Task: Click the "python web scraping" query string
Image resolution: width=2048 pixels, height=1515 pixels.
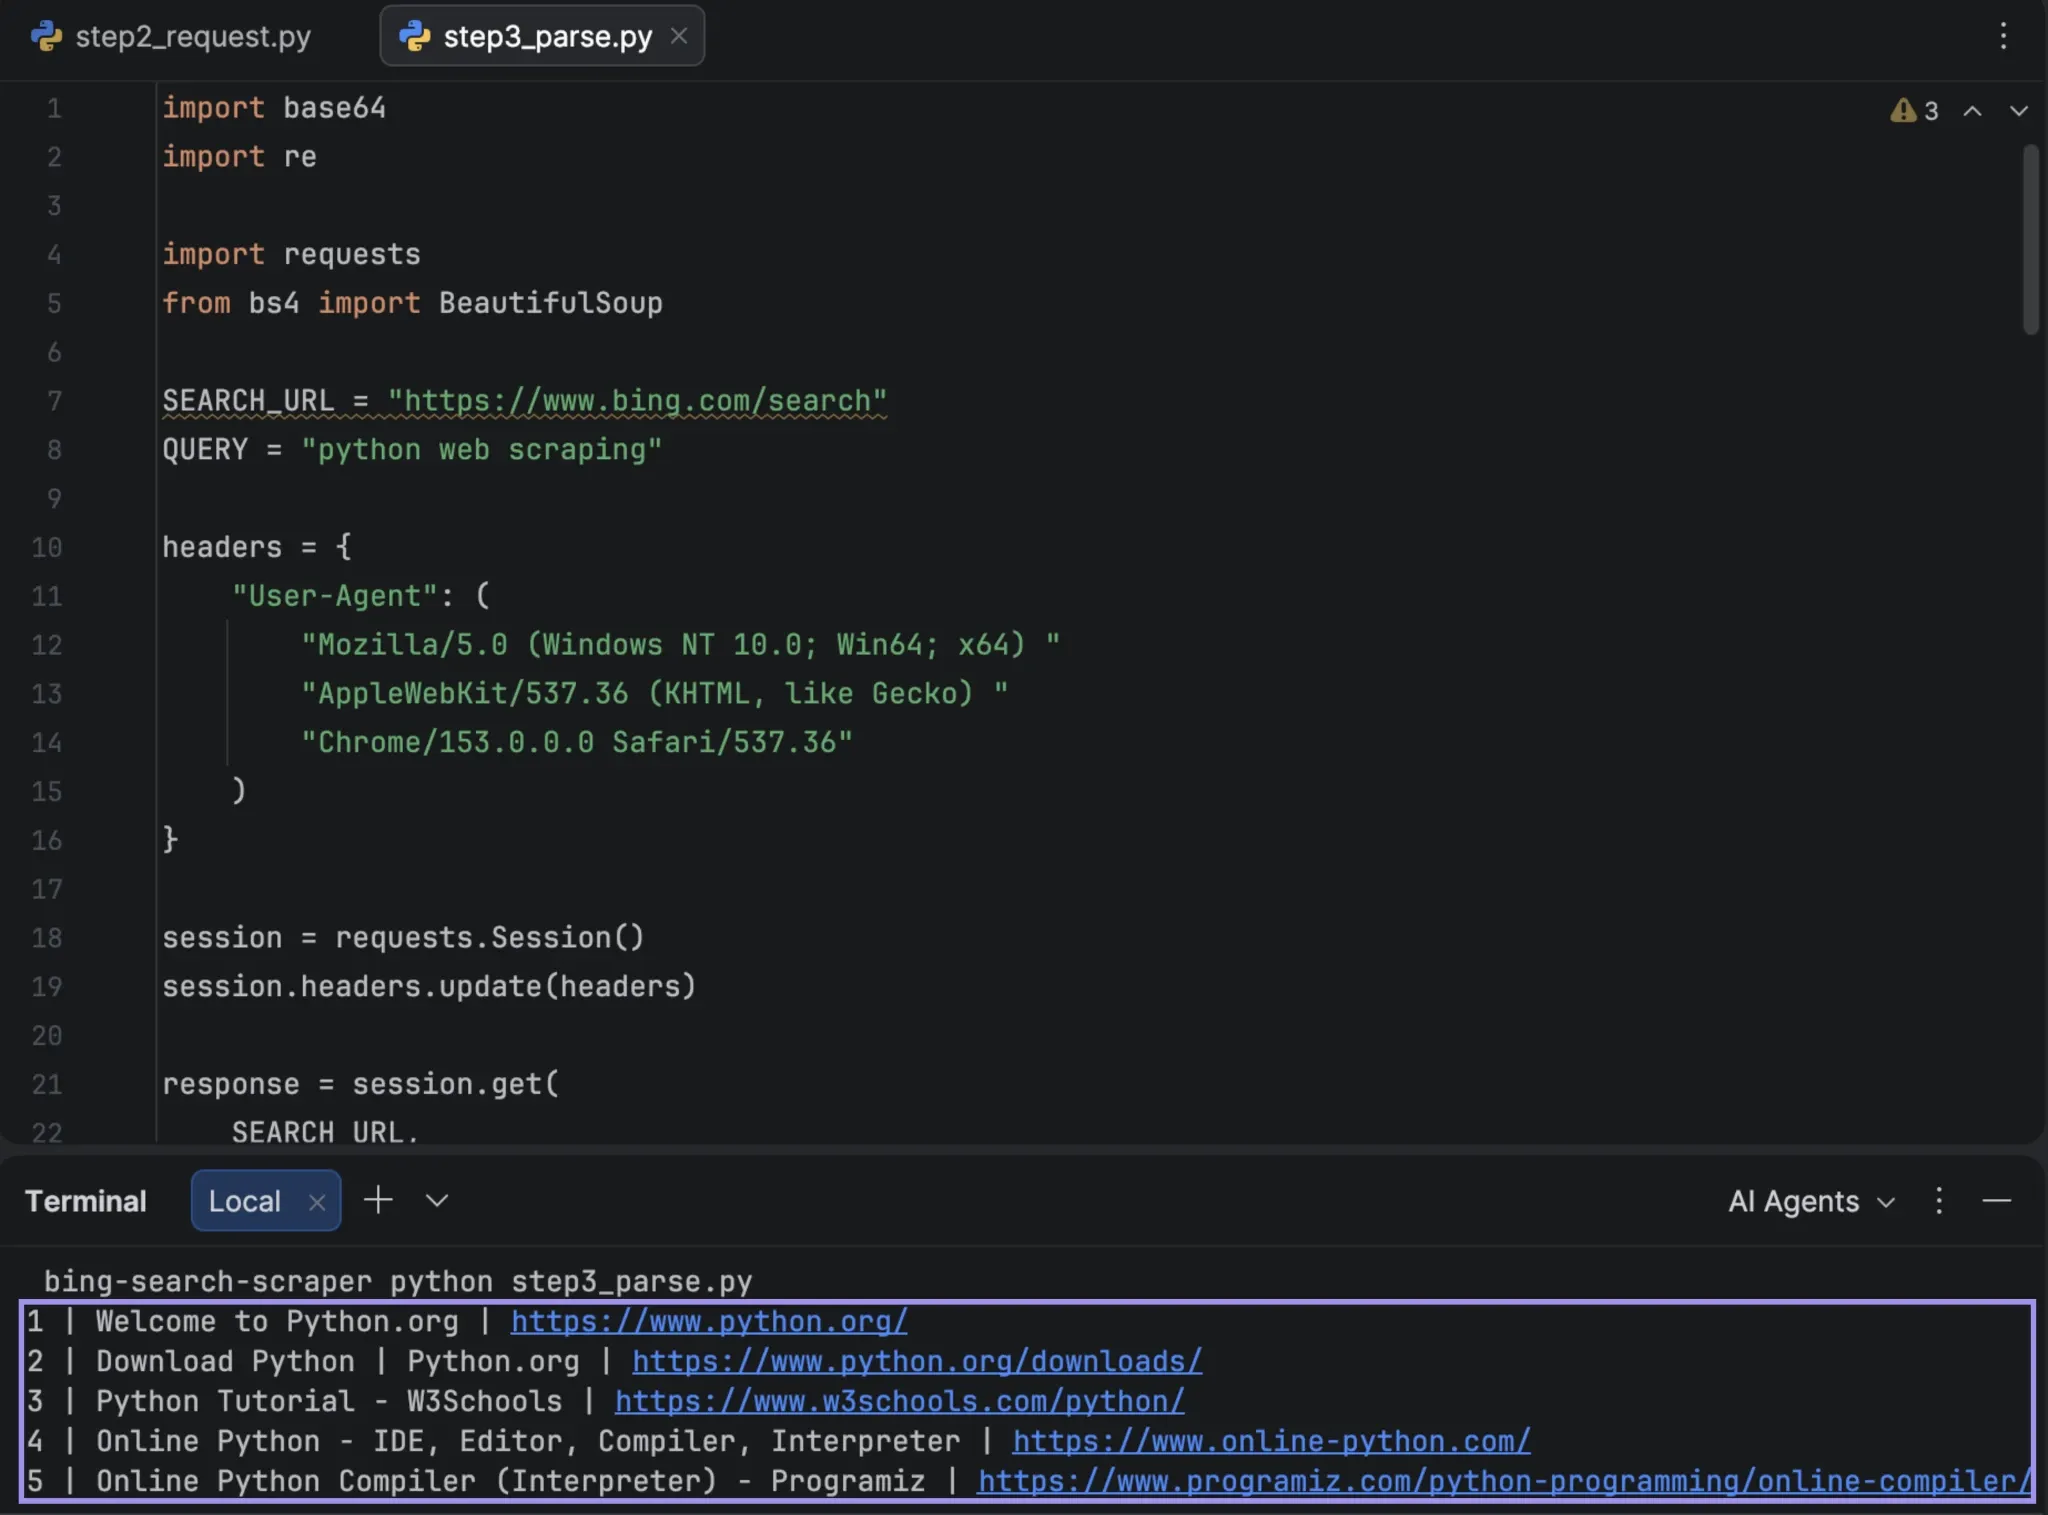Action: 481,450
